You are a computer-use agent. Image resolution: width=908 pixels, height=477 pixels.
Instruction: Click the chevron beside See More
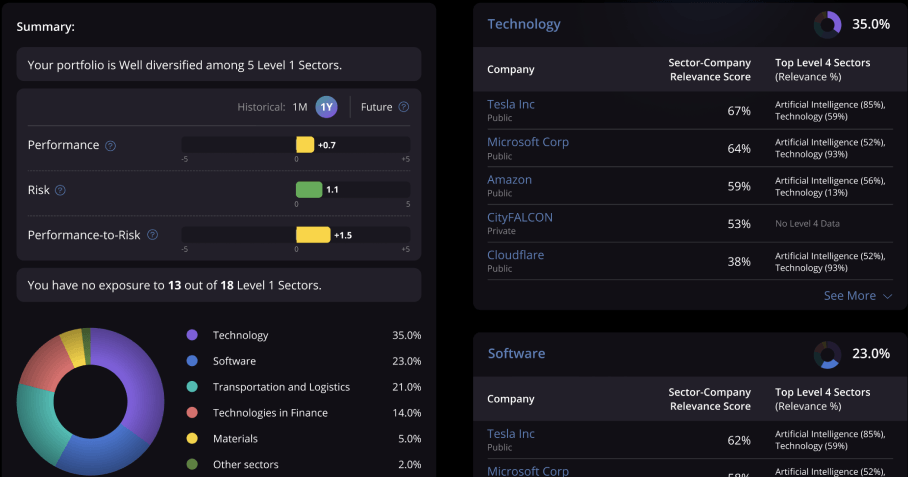tap(887, 296)
